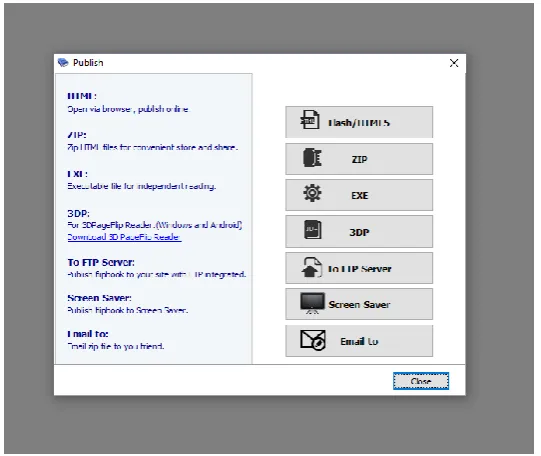Click the HTML: heading text

coord(82,96)
